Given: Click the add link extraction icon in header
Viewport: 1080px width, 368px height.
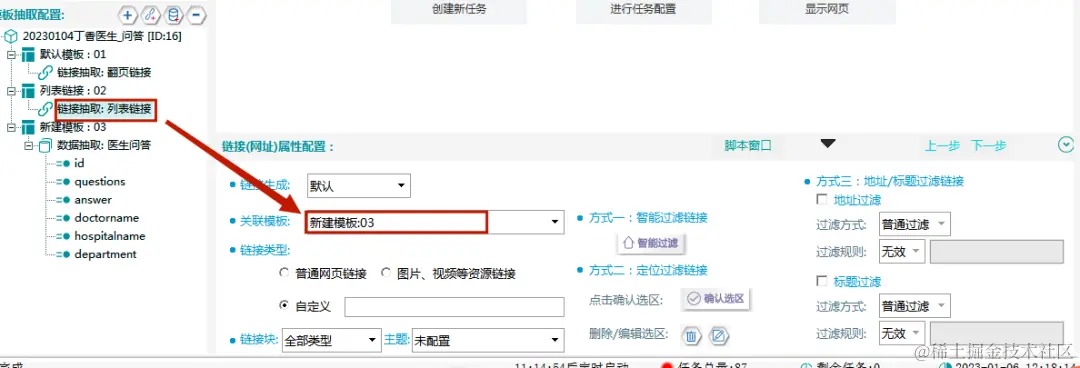Looking at the screenshot, I should point(151,14).
